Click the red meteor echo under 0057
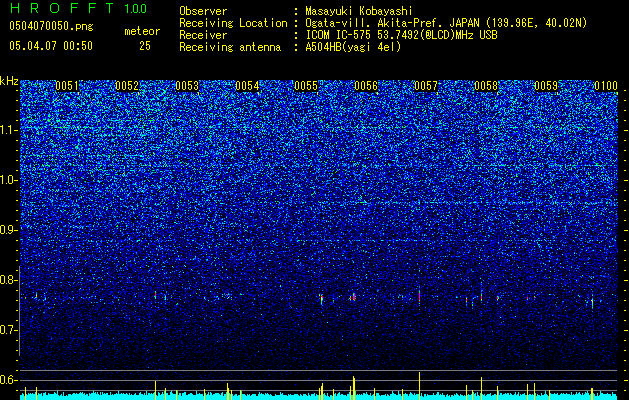The height and width of the screenshot is (400, 629). point(420,297)
